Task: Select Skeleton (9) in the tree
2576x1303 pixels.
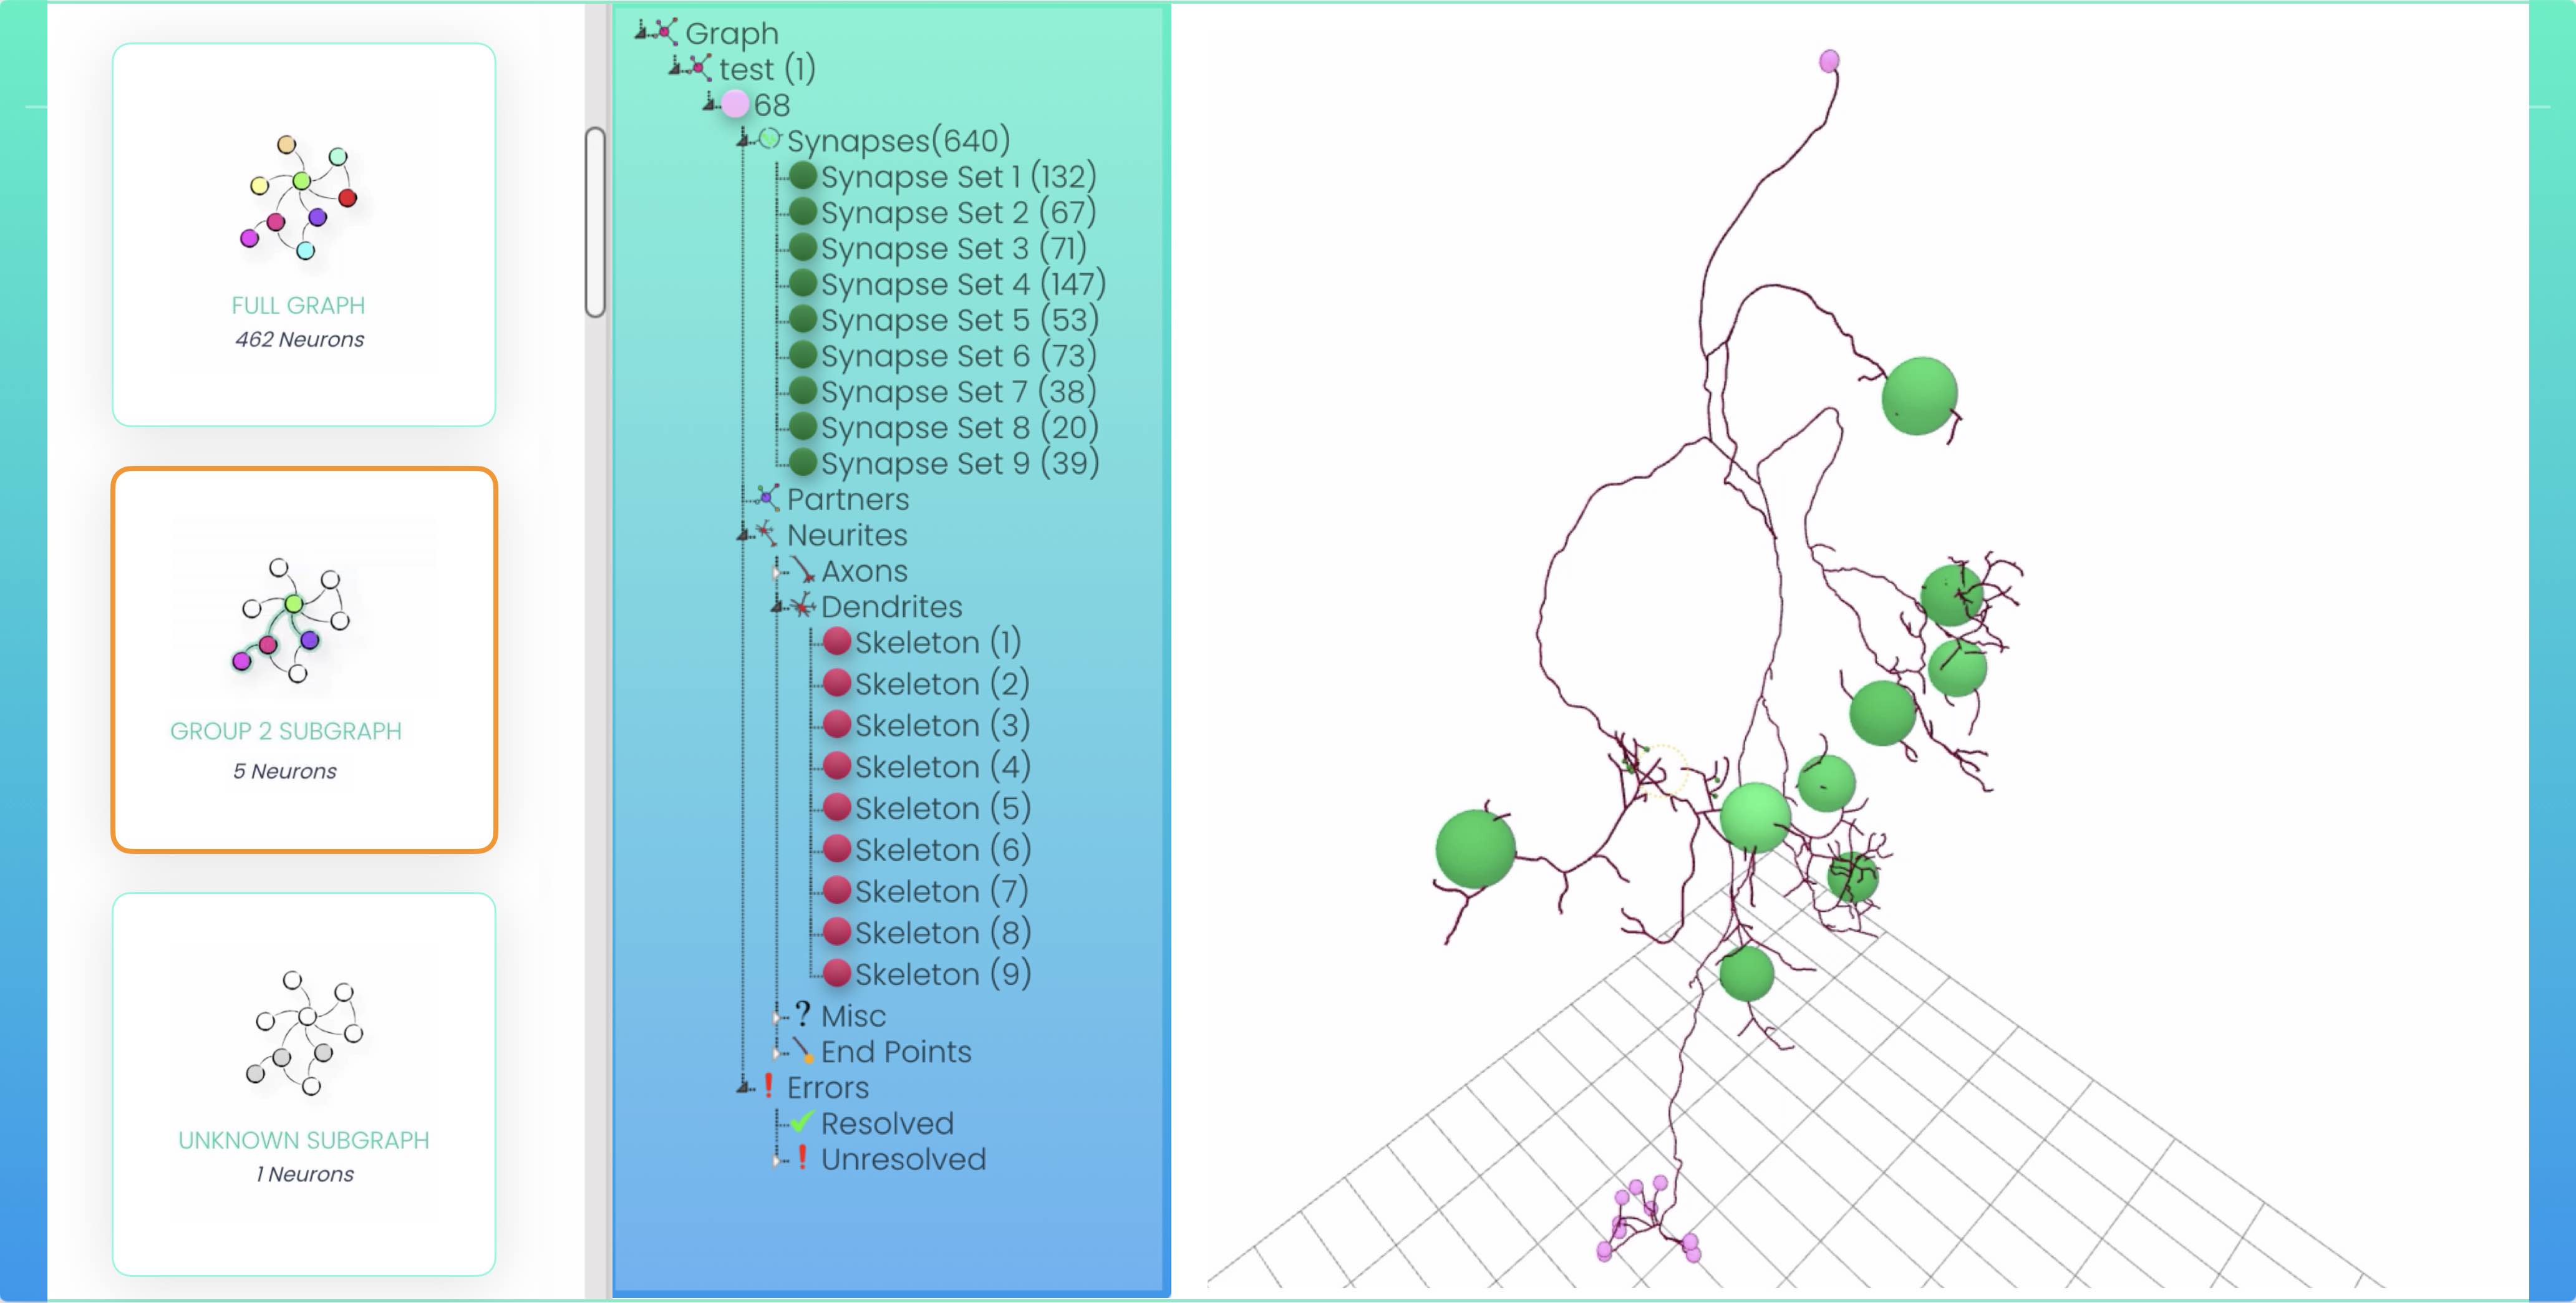Action: coord(941,973)
